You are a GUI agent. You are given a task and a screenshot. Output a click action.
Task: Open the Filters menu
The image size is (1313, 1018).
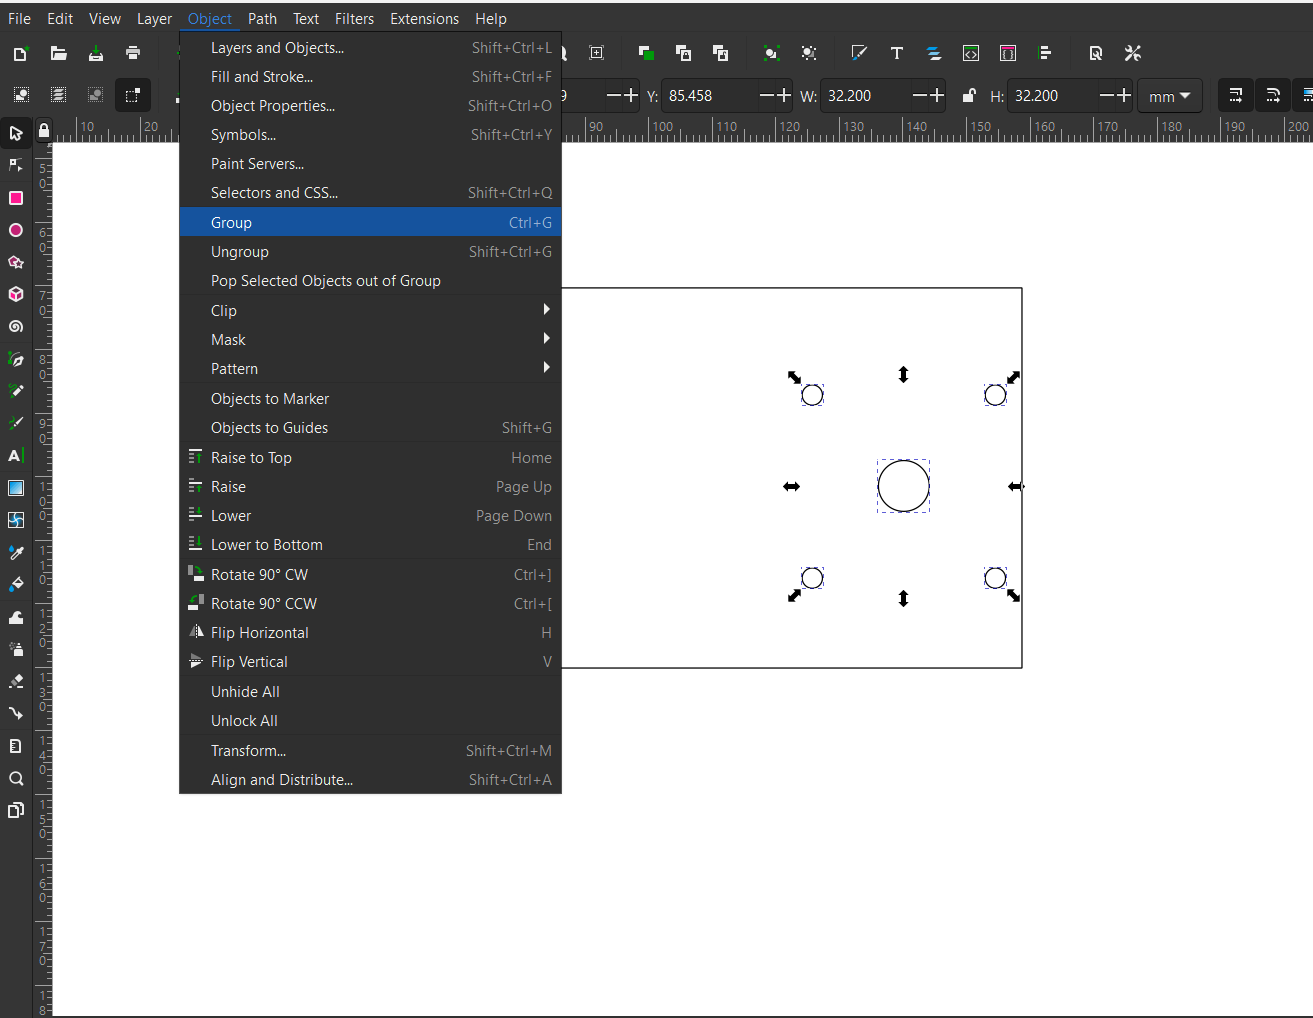pyautogui.click(x=354, y=18)
